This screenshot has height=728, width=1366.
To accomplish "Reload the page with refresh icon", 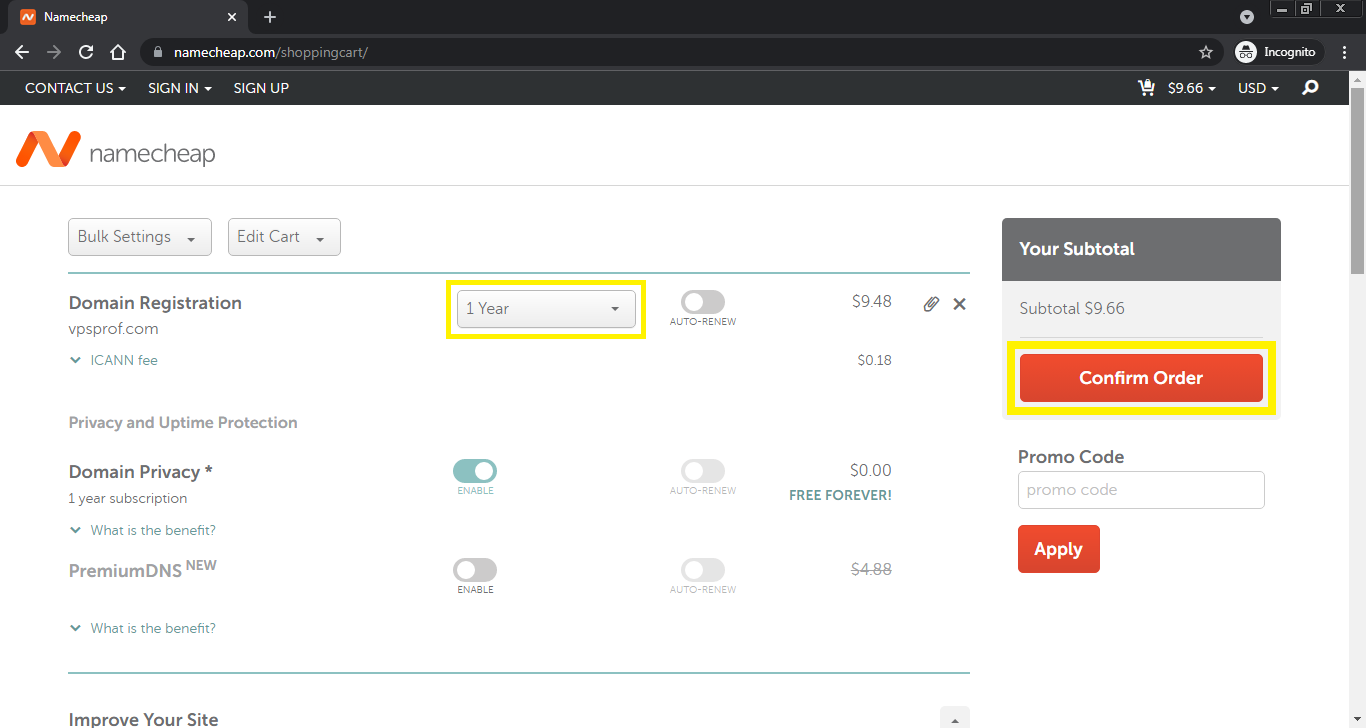I will (86, 52).
